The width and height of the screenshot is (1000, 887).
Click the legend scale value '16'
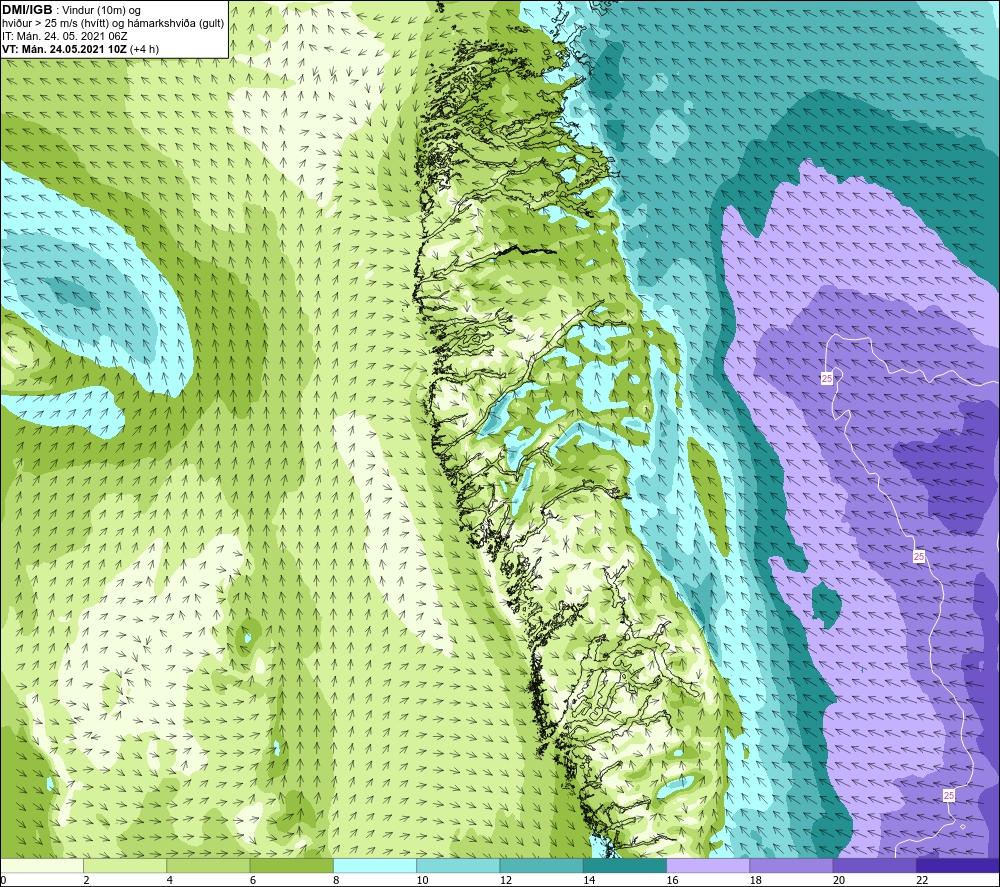pyautogui.click(x=672, y=880)
